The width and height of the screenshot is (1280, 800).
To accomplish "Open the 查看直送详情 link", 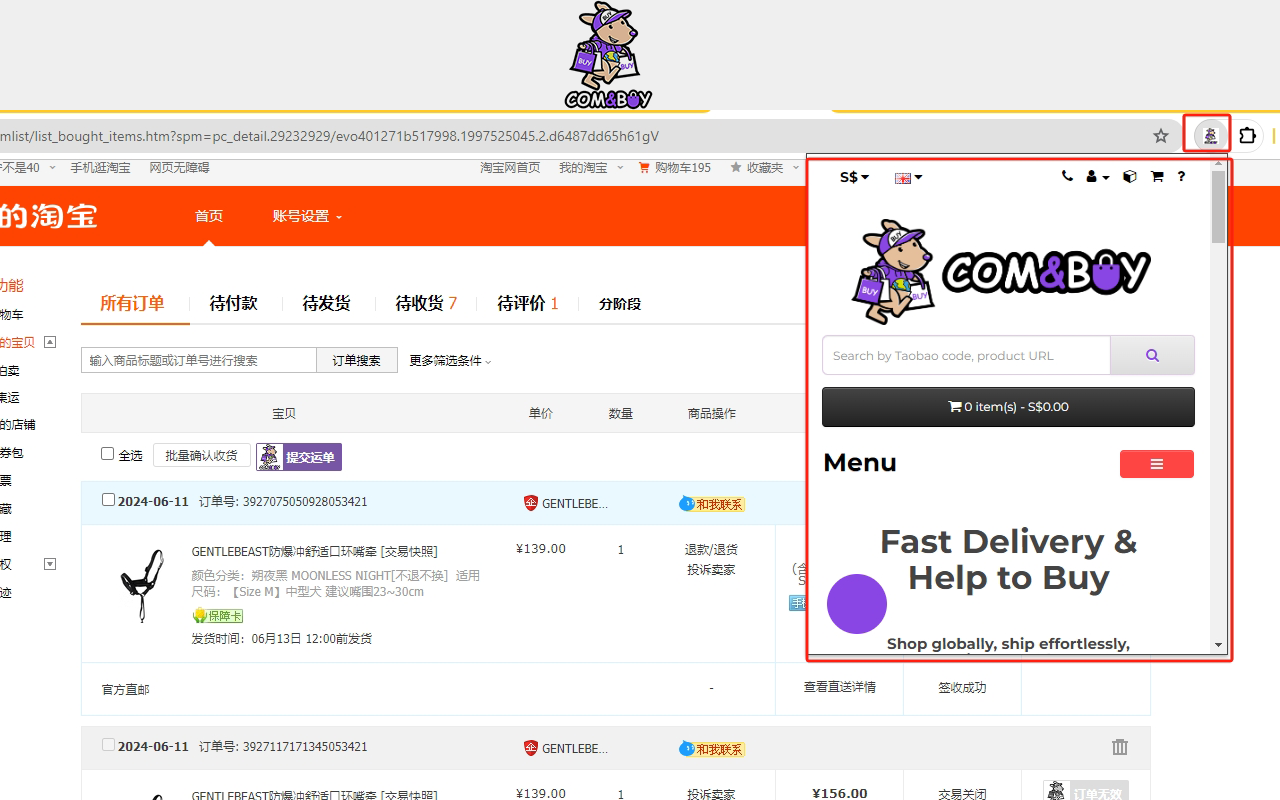I will [839, 687].
